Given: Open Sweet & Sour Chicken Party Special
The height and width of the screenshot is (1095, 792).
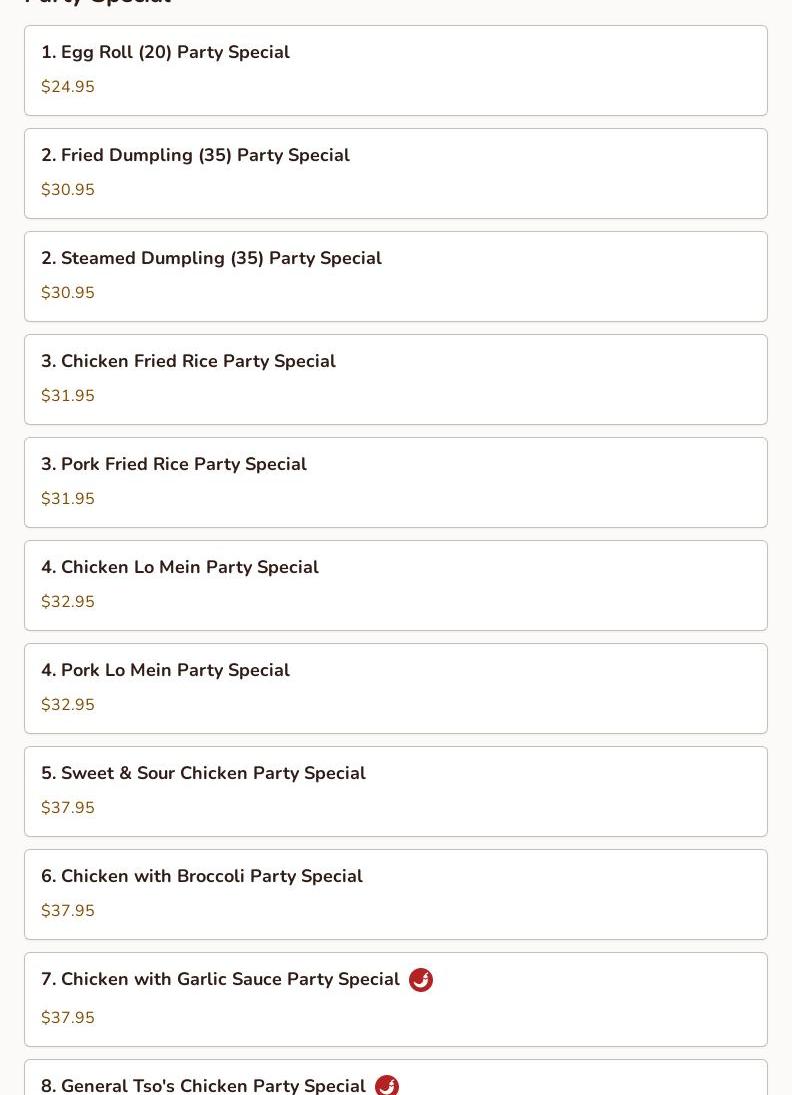Looking at the screenshot, I should [x=396, y=791].
